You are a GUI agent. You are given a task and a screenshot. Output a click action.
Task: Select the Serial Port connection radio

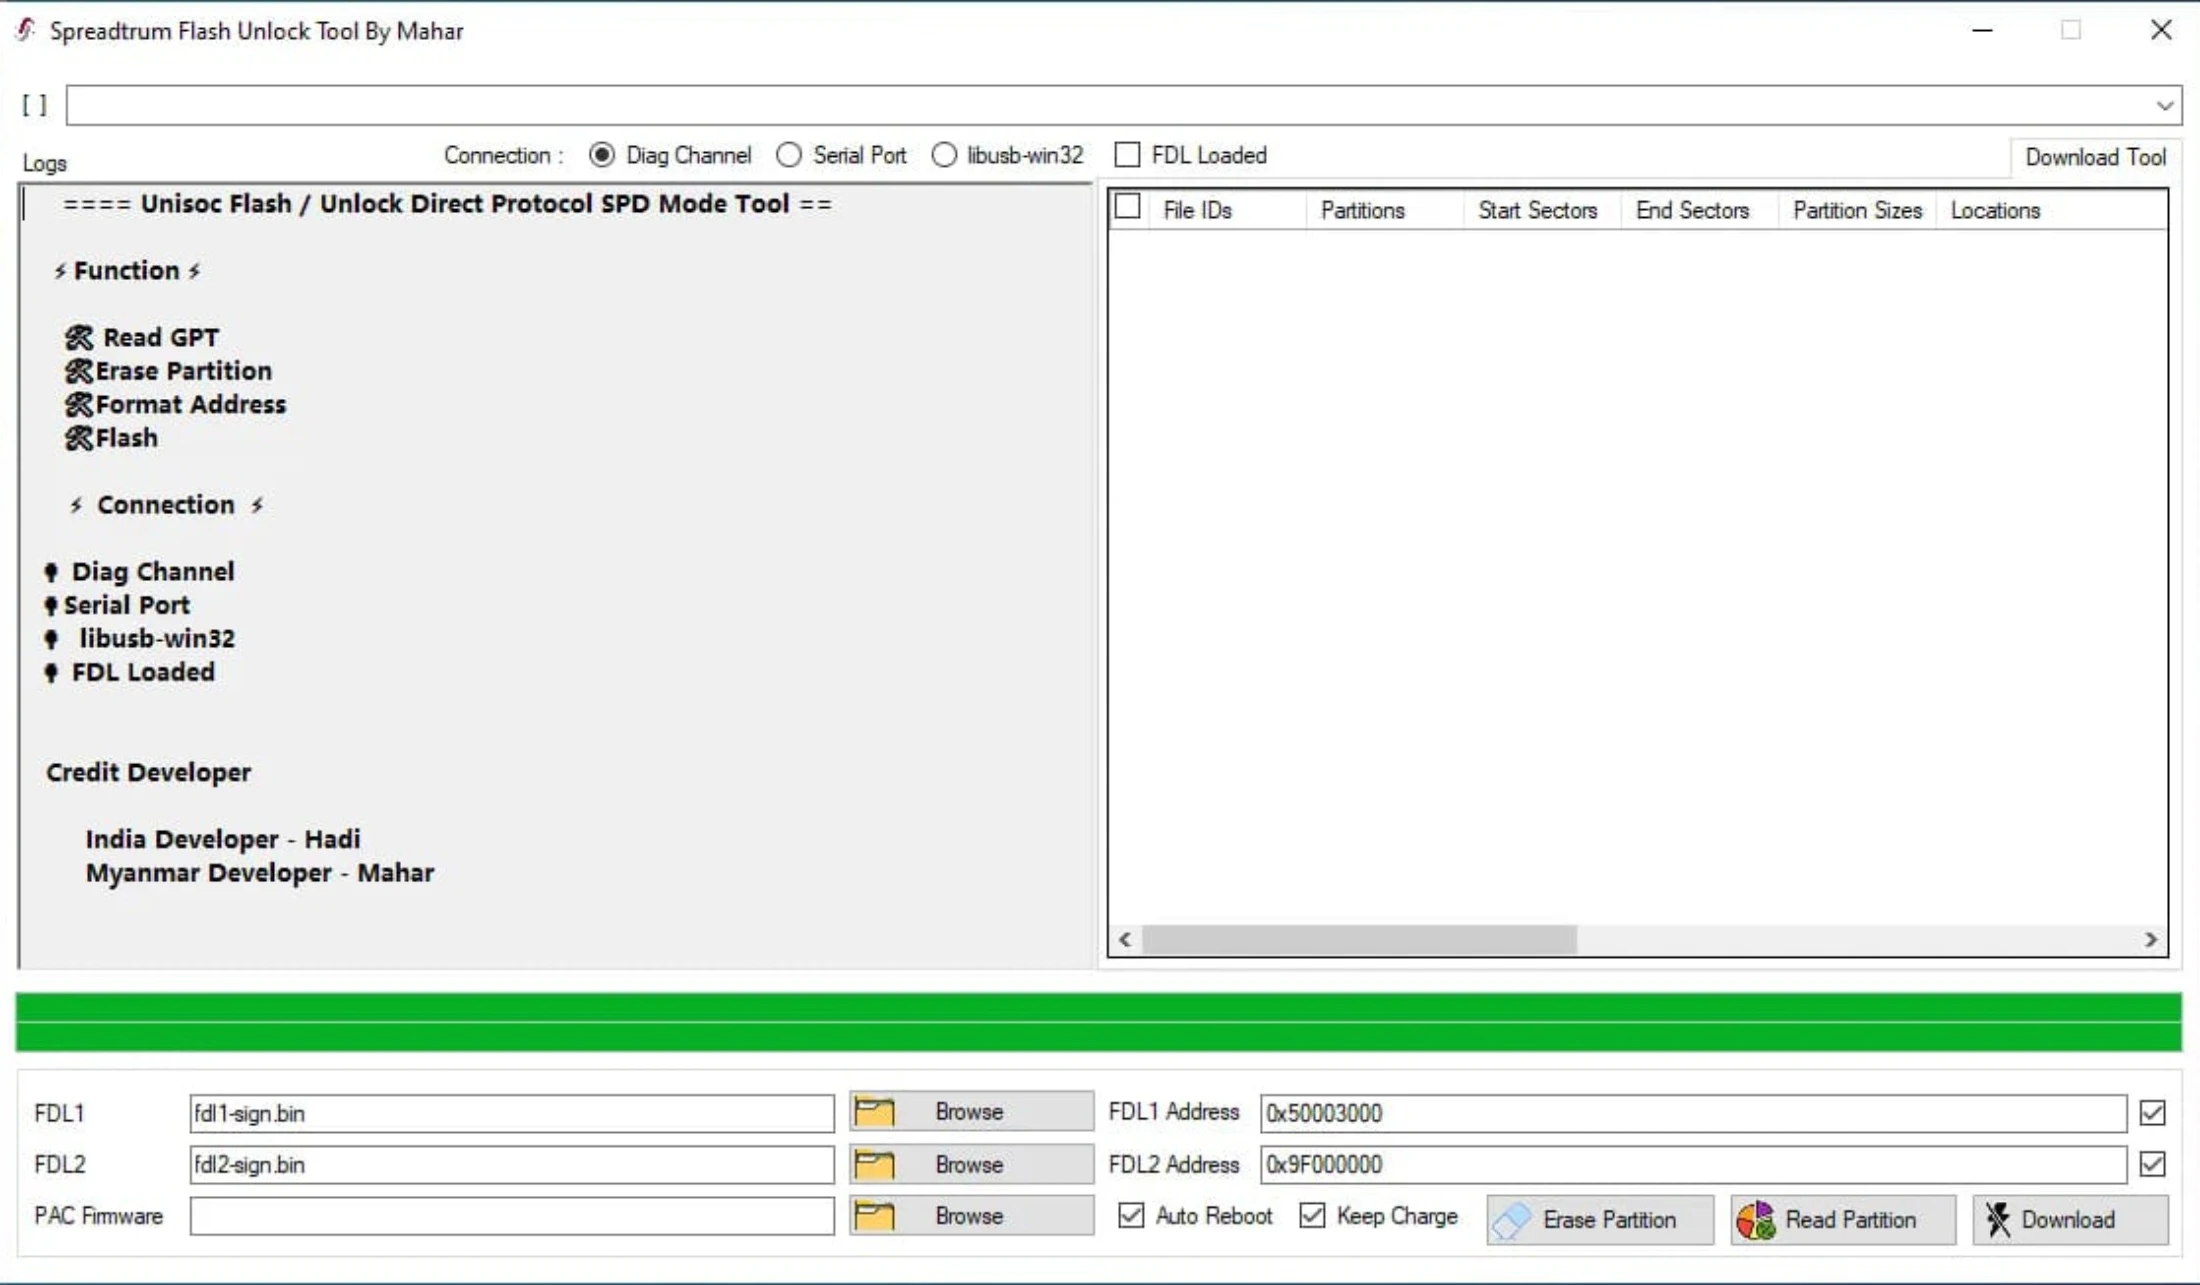coord(789,155)
